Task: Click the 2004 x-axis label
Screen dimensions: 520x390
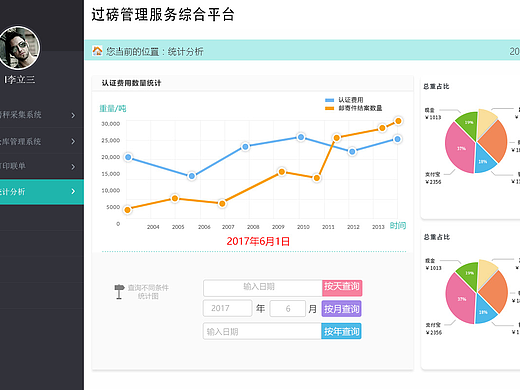Action: coord(153,227)
